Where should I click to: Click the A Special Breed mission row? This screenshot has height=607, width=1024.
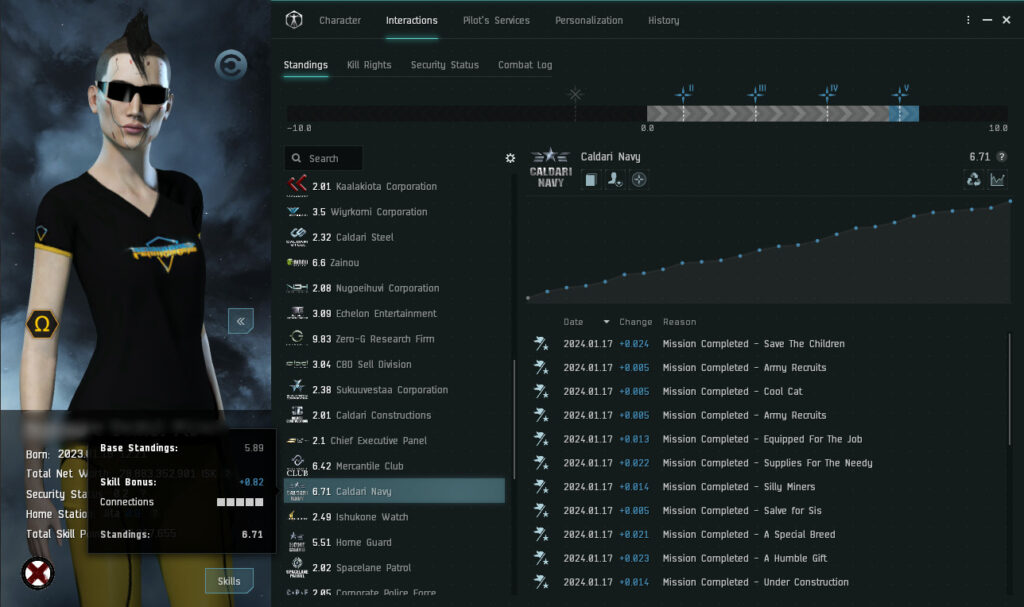point(768,534)
